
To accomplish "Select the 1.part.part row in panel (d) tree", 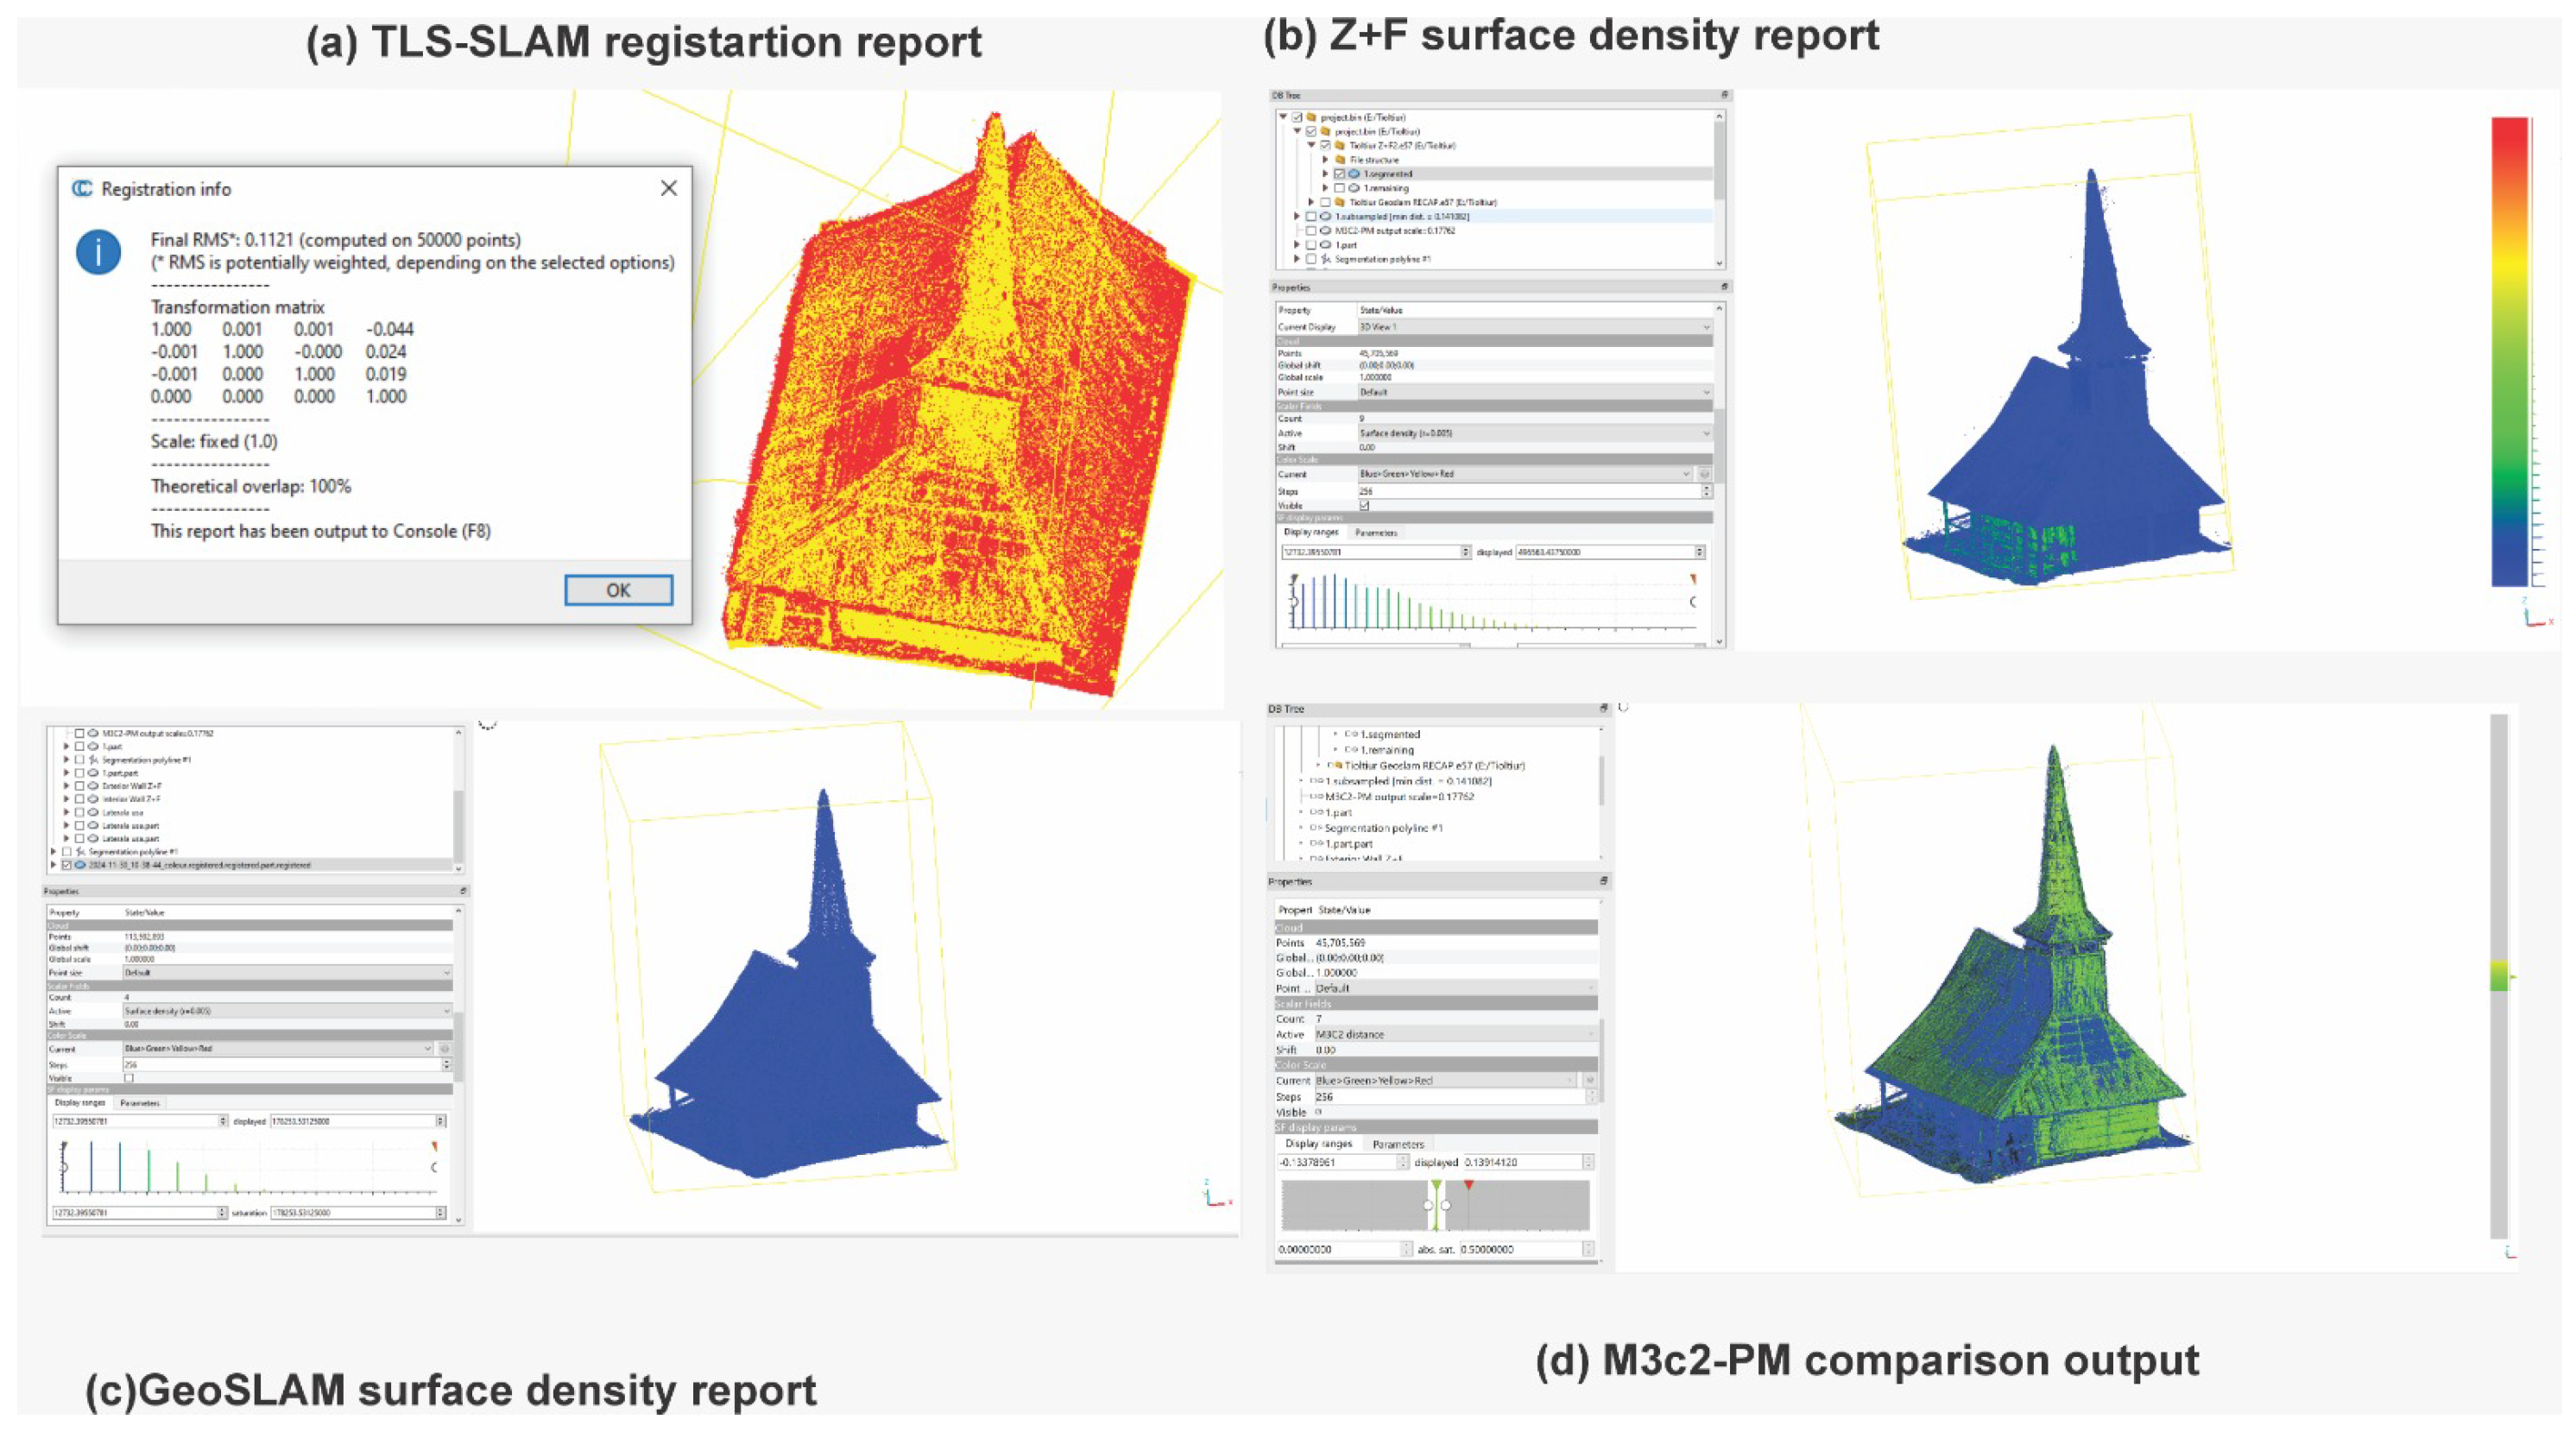I will pos(1348,844).
